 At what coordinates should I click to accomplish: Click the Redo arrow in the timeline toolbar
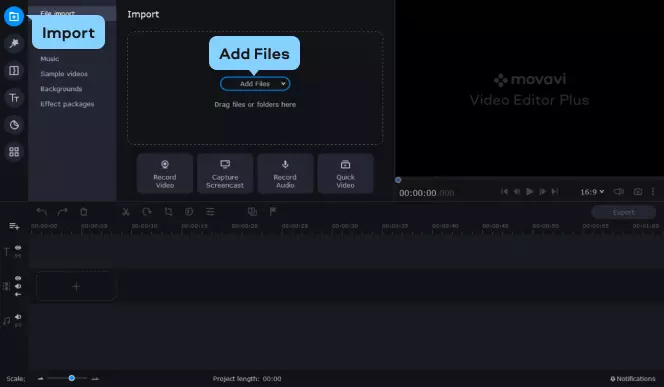pos(63,211)
